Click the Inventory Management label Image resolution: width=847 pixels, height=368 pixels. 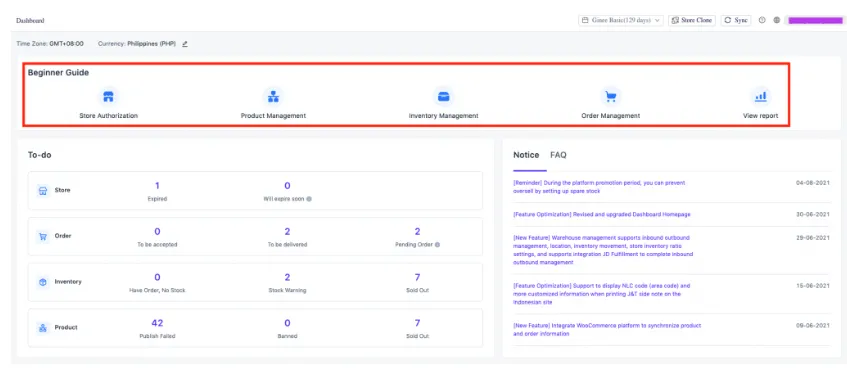(443, 116)
